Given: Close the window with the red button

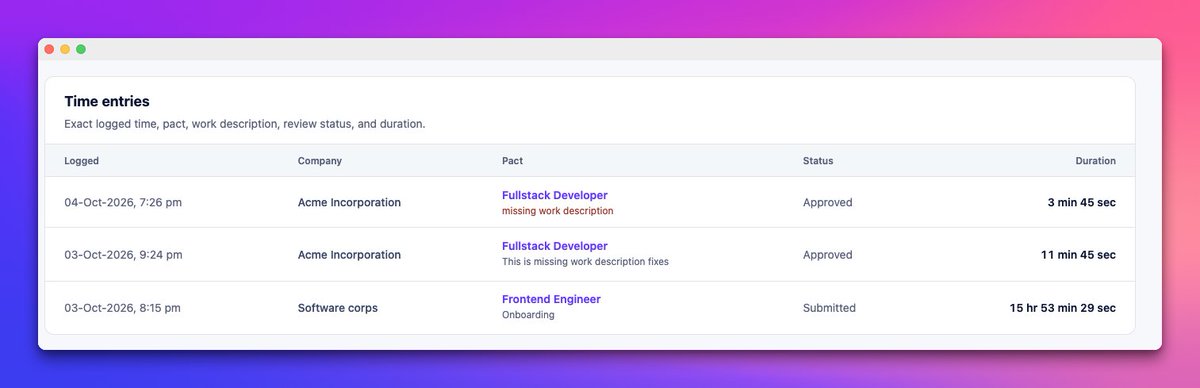Looking at the screenshot, I should pyautogui.click(x=49, y=49).
